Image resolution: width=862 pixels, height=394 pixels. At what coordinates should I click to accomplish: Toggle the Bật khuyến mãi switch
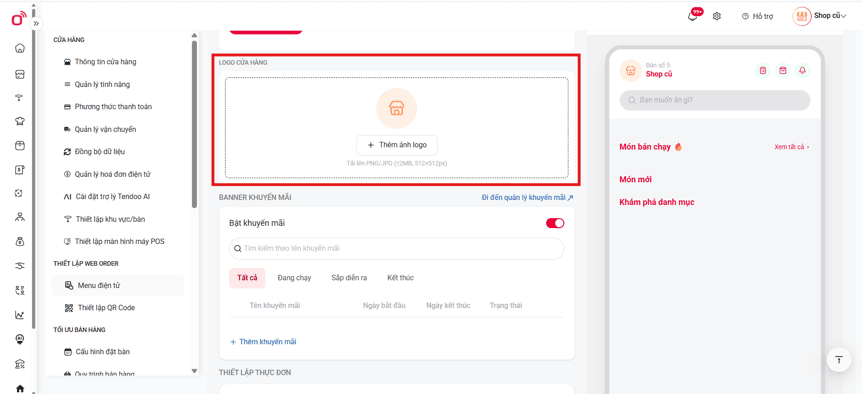[555, 223]
